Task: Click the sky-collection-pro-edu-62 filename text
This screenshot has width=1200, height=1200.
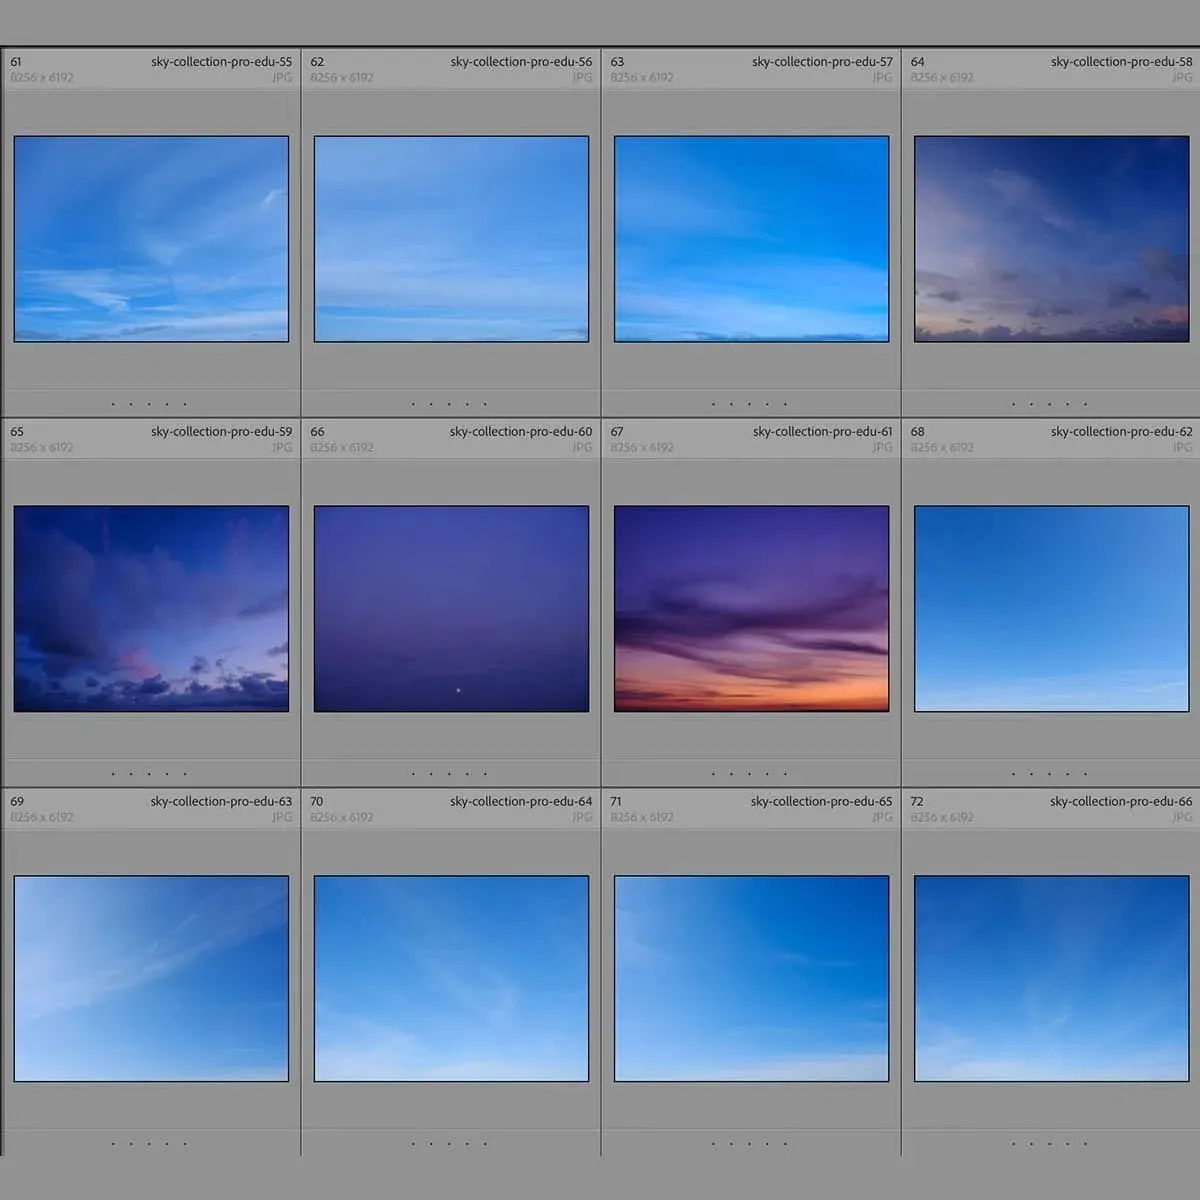Action: pos(1121,432)
